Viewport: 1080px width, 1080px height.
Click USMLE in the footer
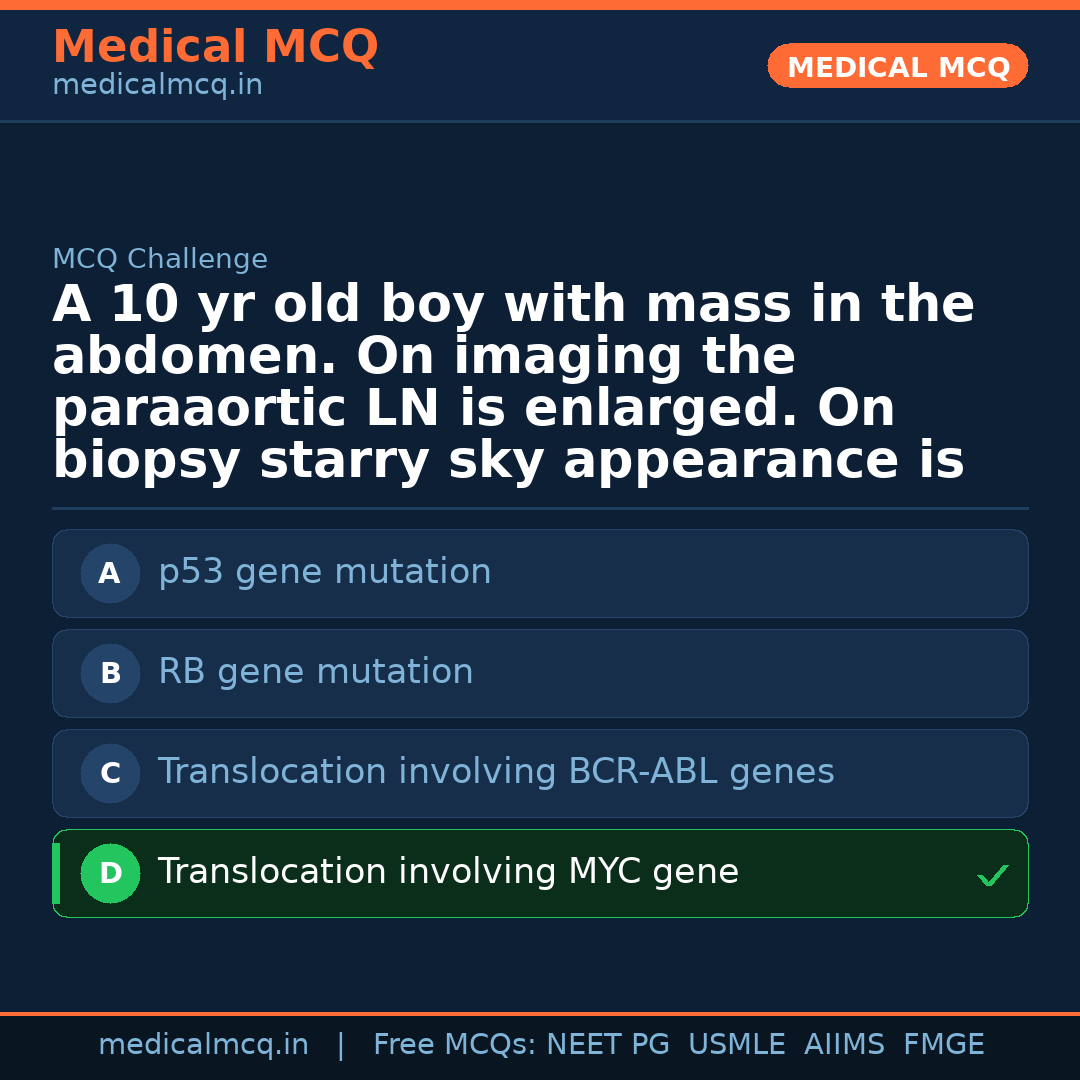tap(736, 1045)
